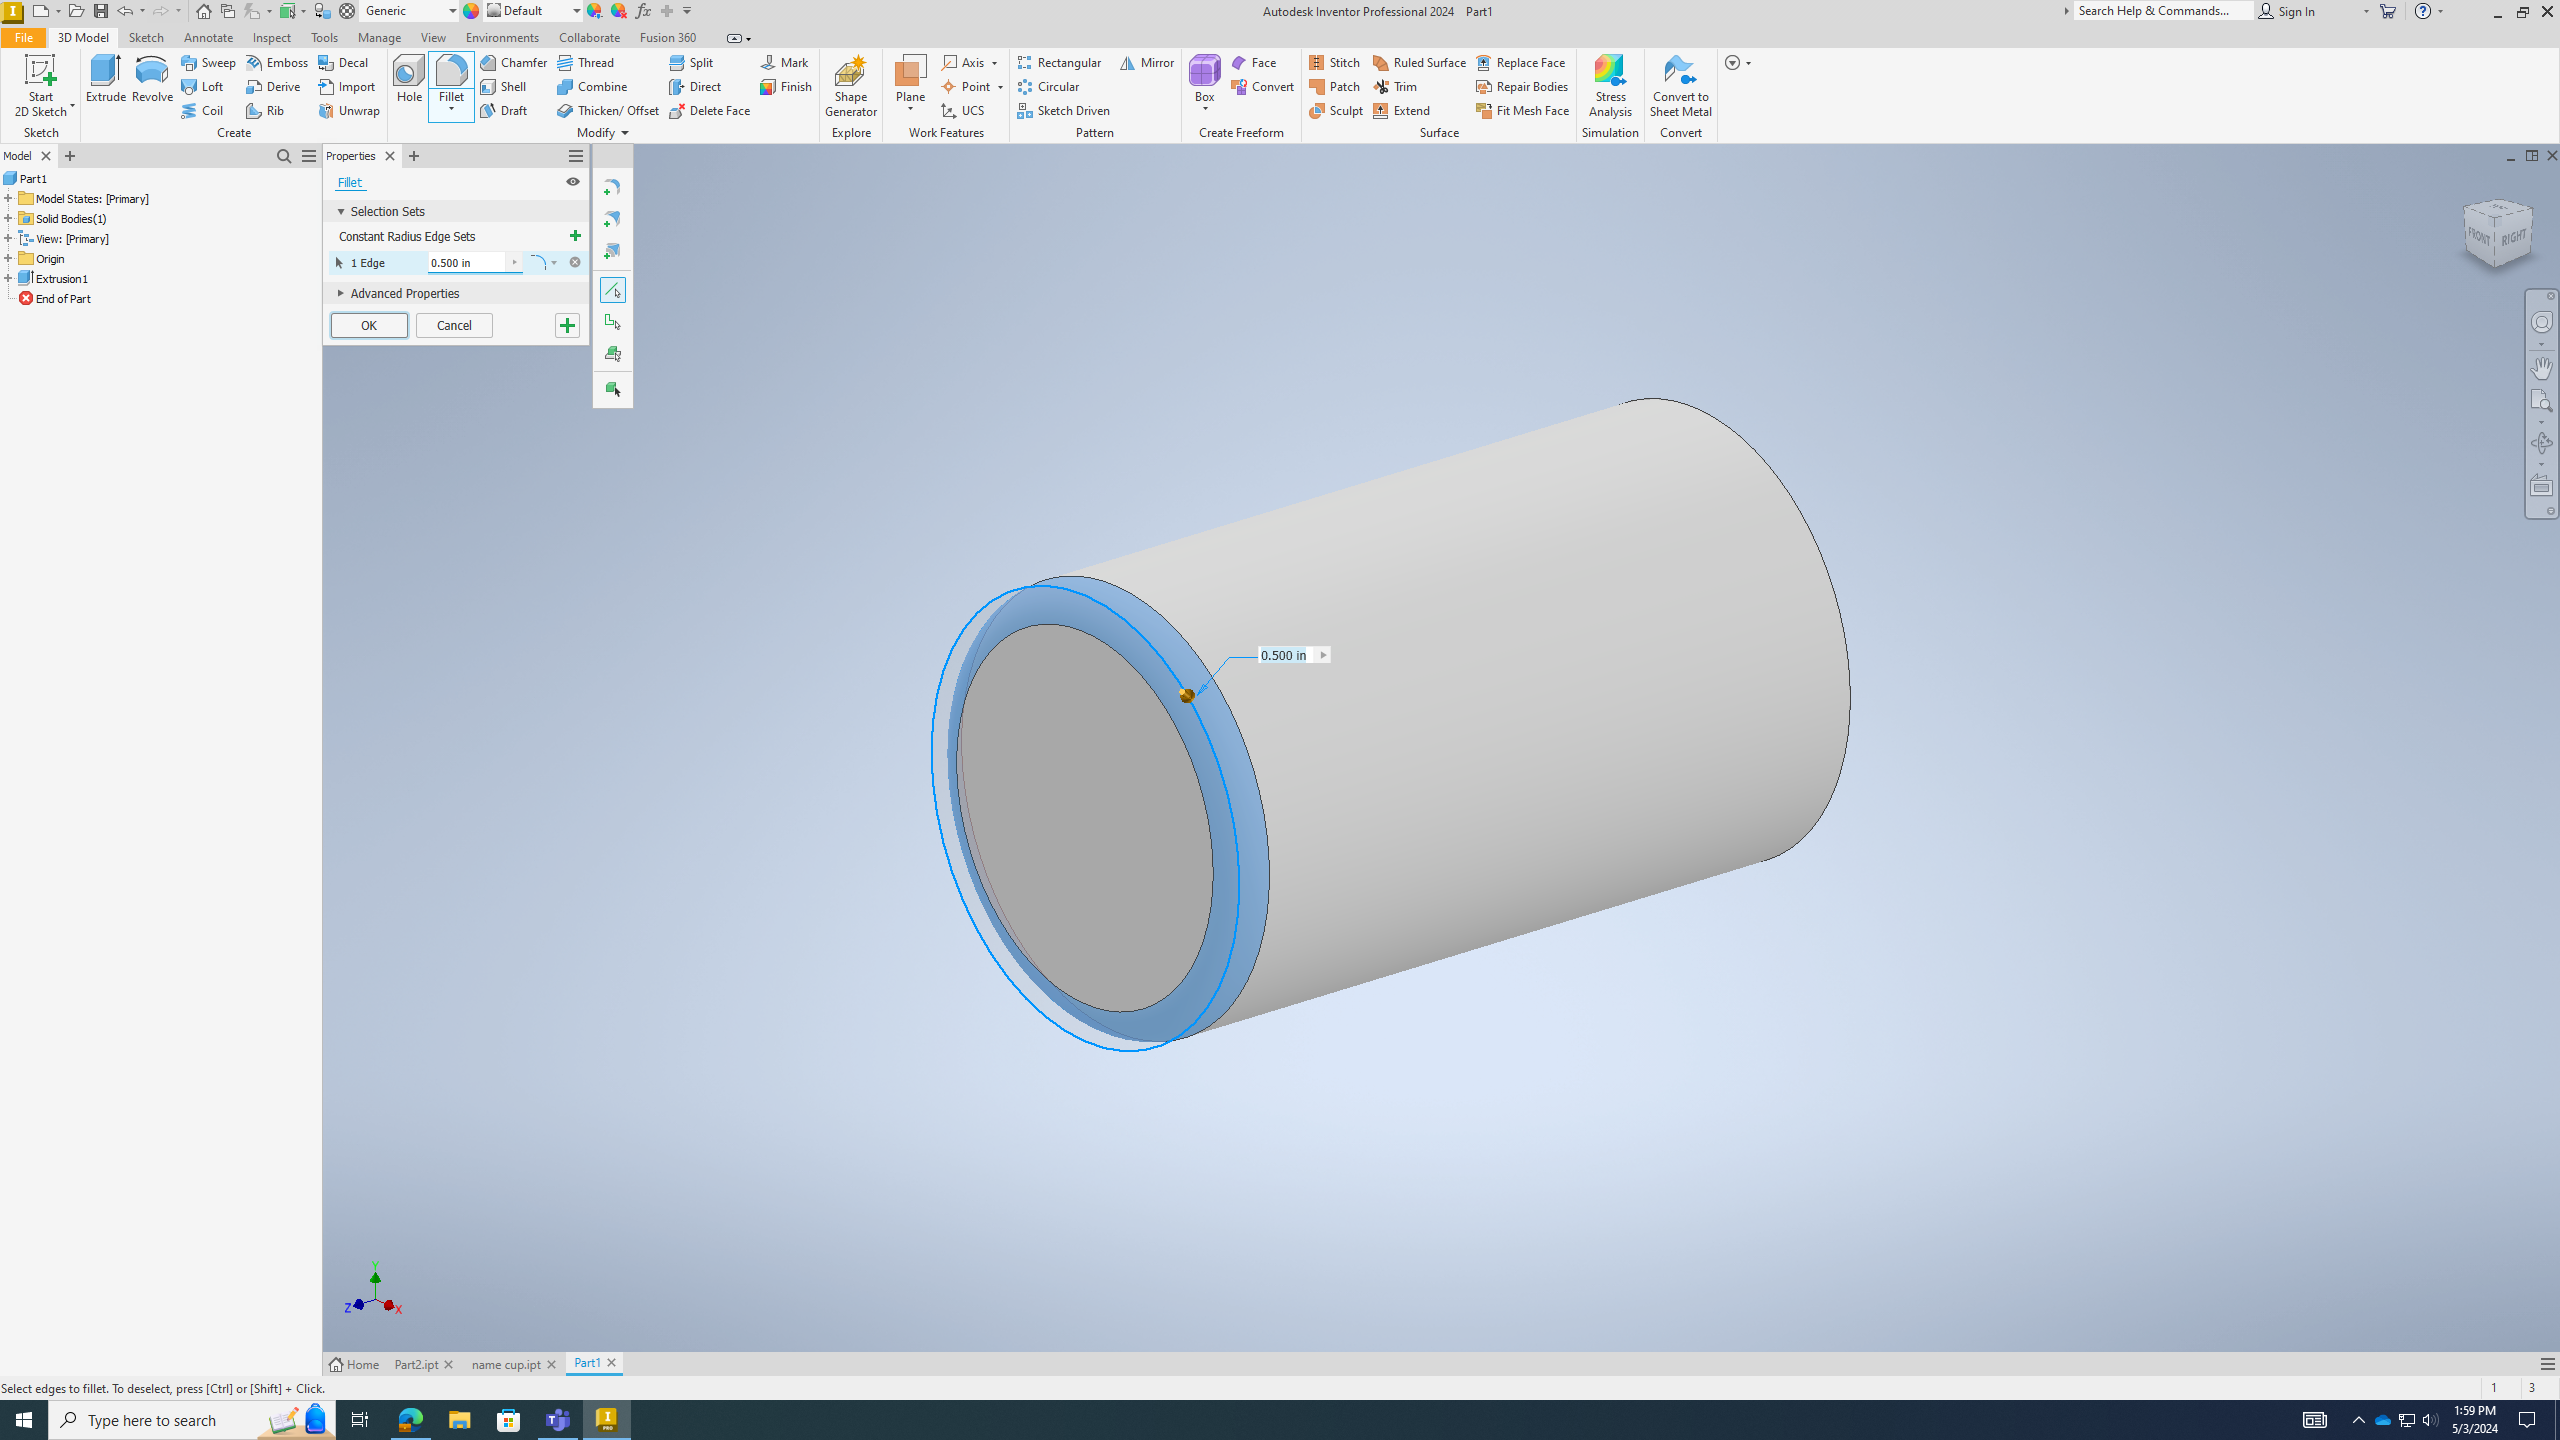Collapse the Selection Sets section
Image resolution: width=2560 pixels, height=1440 pixels.
tap(340, 211)
